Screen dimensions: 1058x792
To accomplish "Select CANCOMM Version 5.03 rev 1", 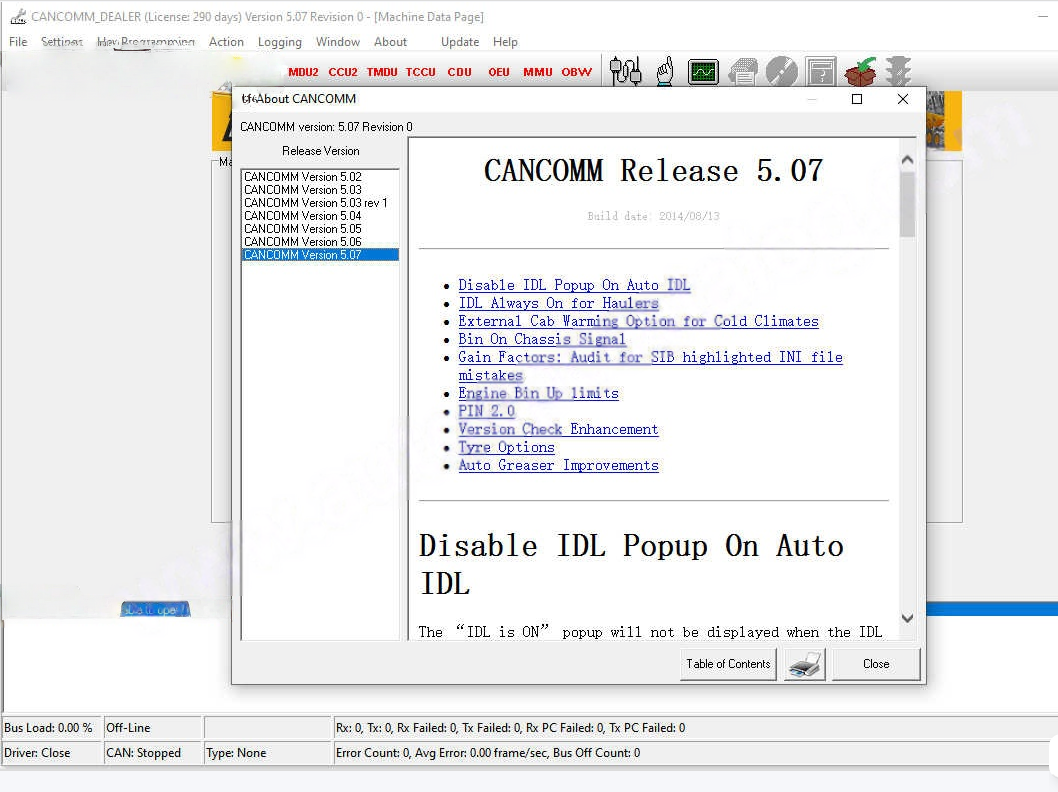I will [320, 202].
